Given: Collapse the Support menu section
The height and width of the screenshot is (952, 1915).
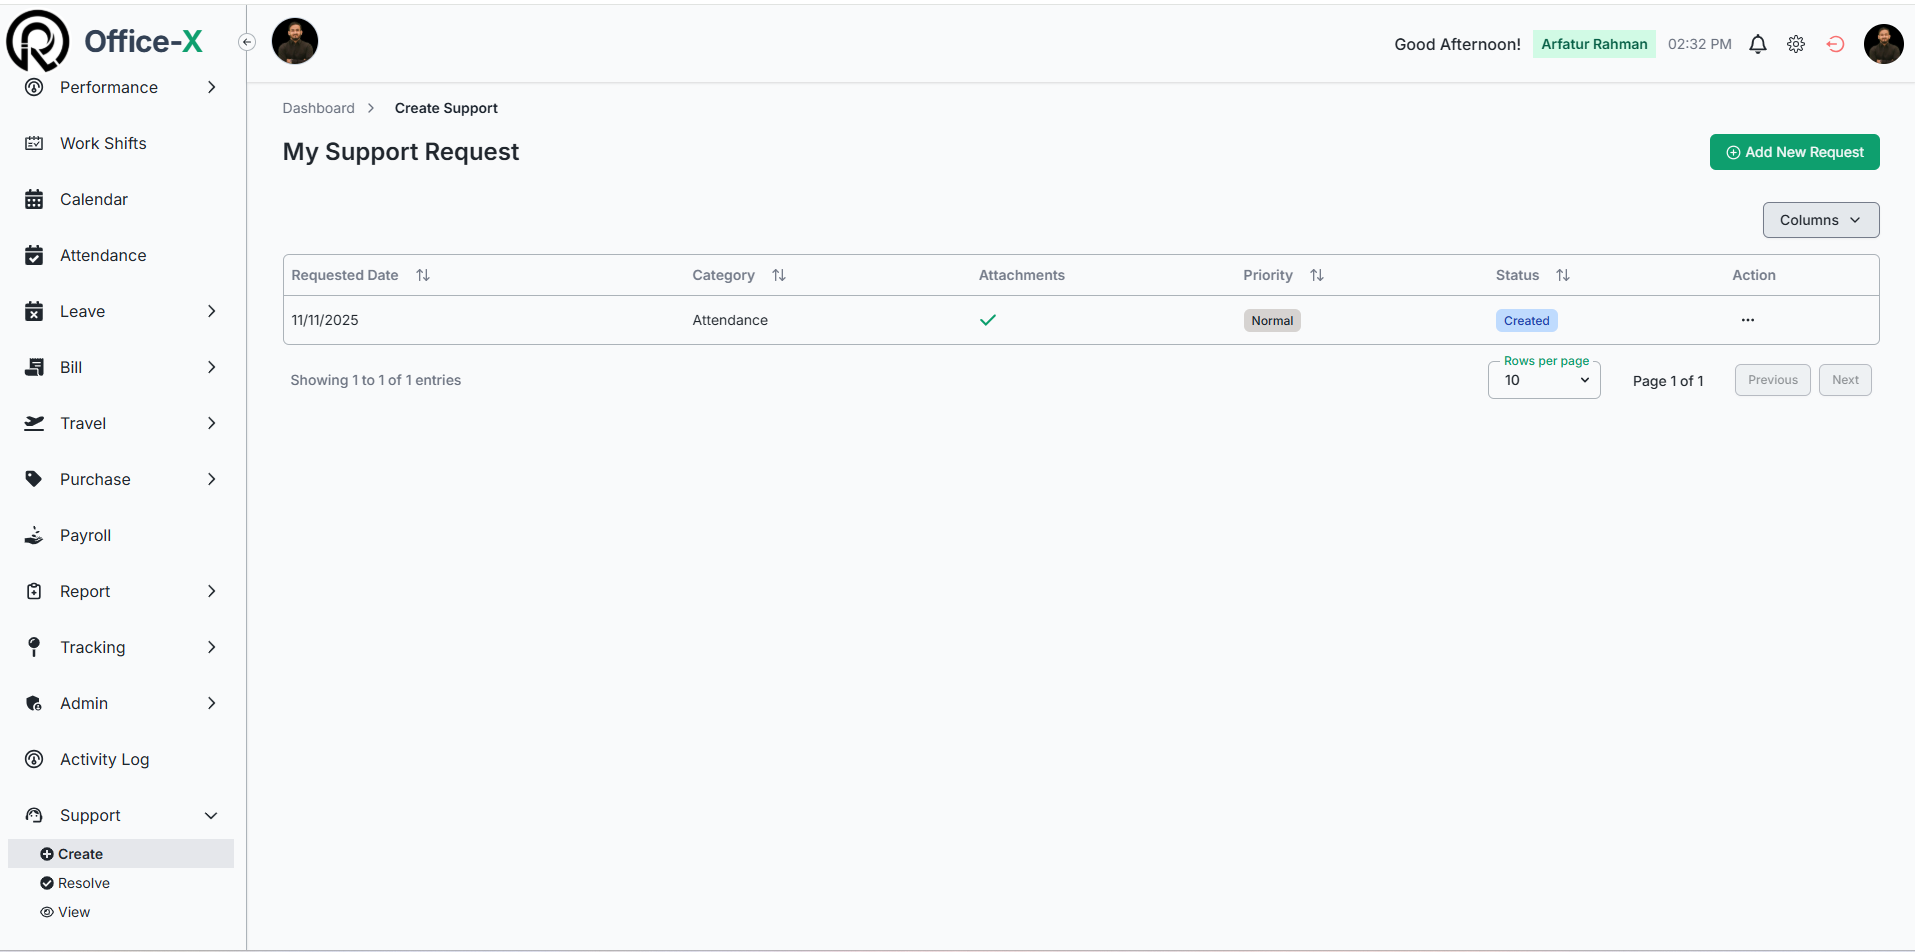Looking at the screenshot, I should pyautogui.click(x=211, y=815).
